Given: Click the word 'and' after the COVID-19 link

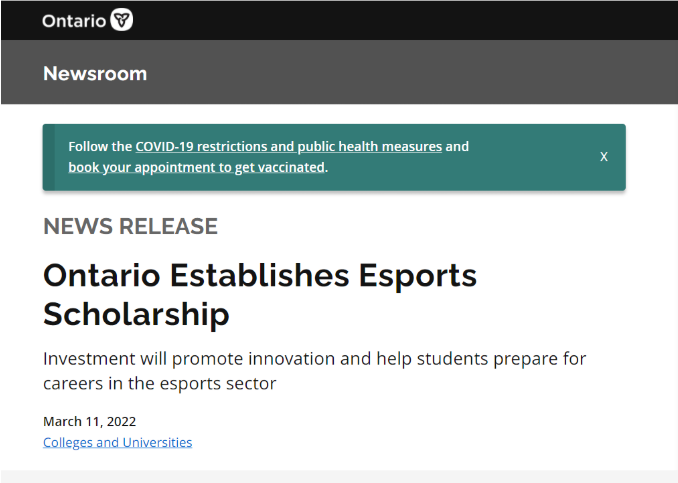Looking at the screenshot, I should [457, 146].
